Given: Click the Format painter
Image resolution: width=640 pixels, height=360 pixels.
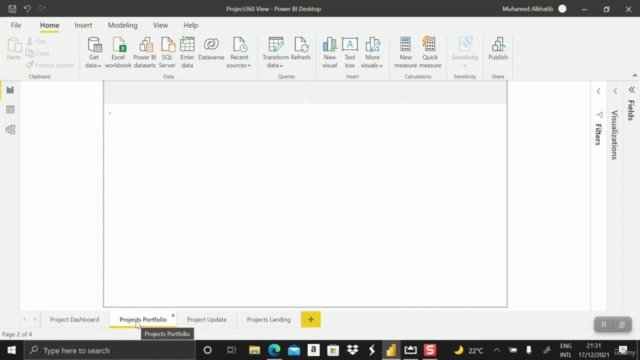Looking at the screenshot, I should [x=50, y=65].
